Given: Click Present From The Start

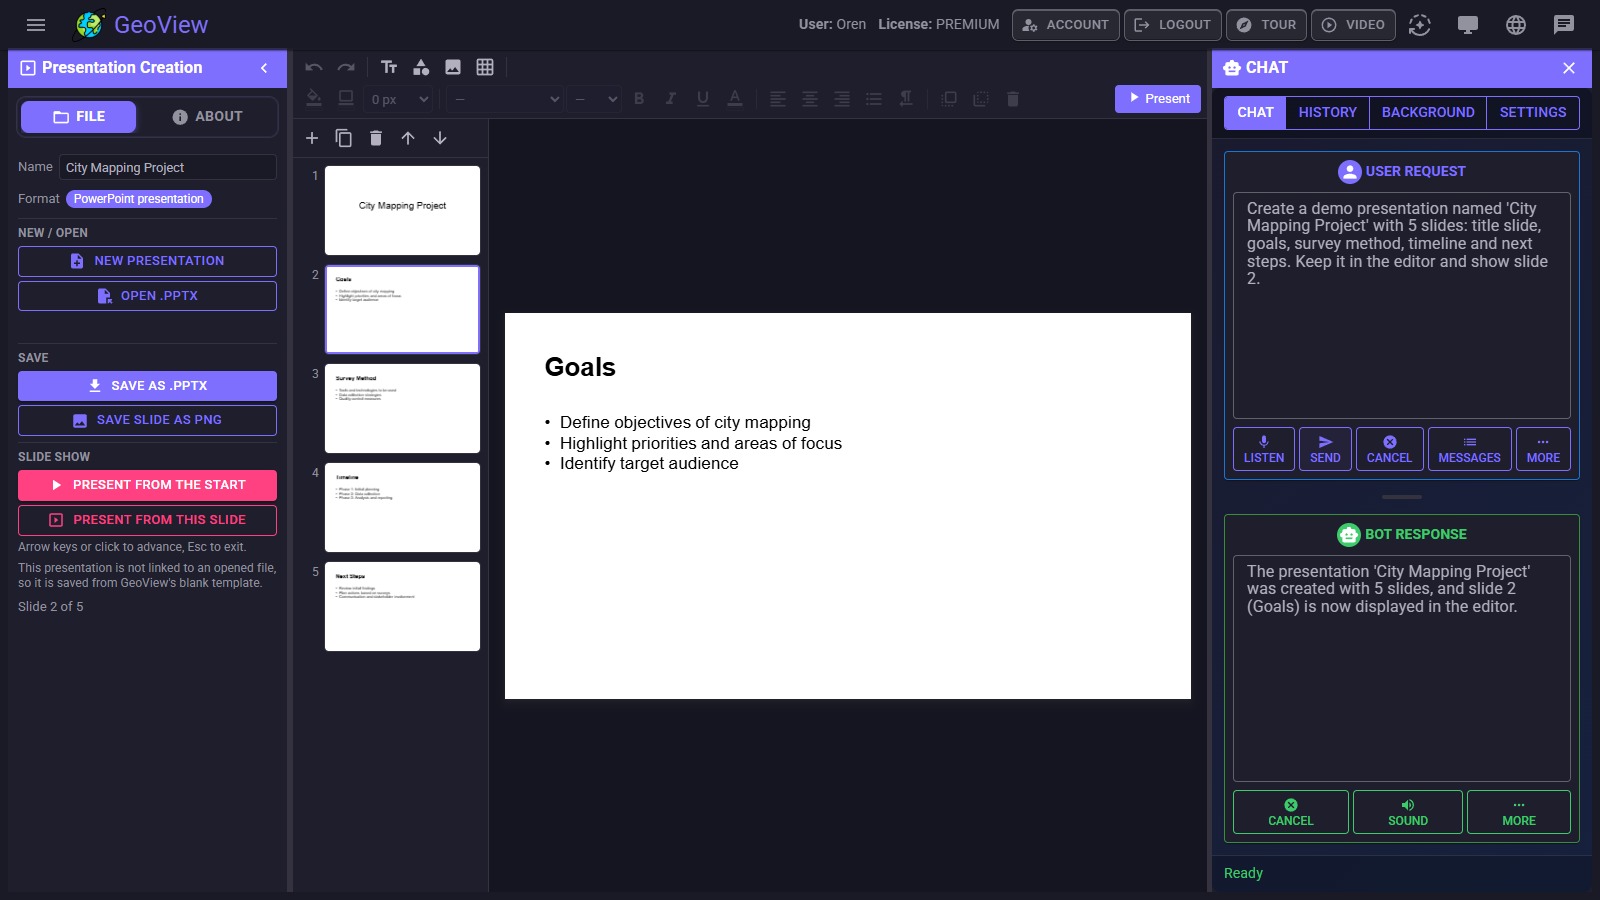Looking at the screenshot, I should click(x=147, y=485).
